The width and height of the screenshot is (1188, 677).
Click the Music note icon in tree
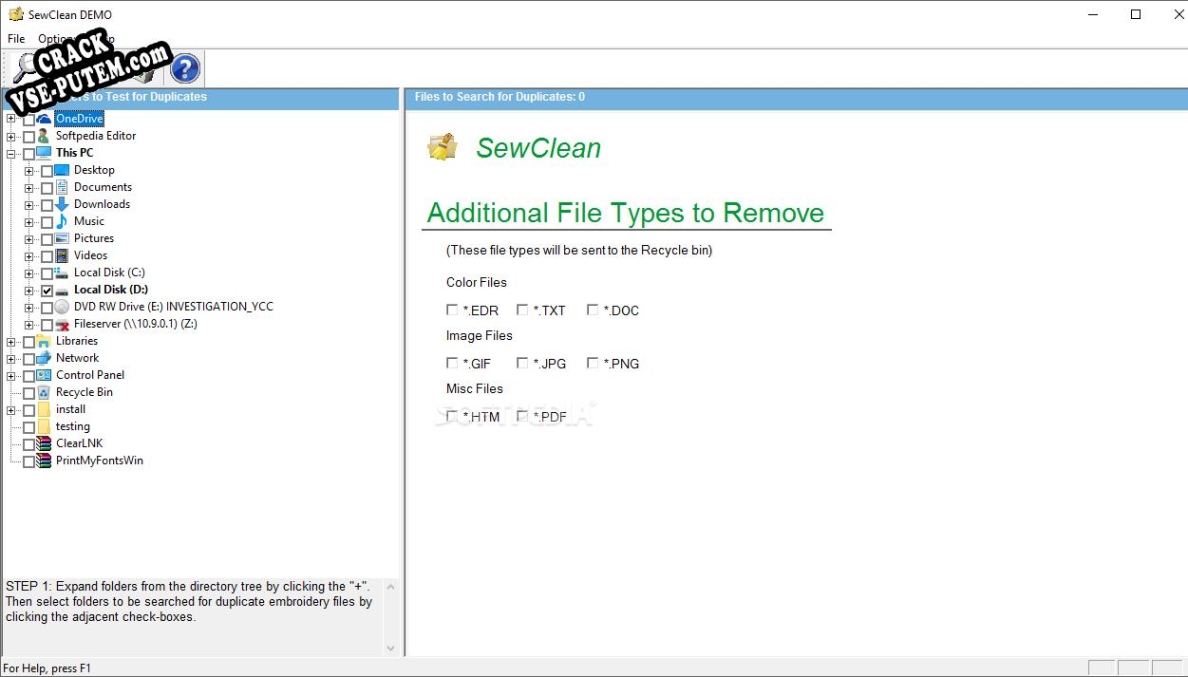62,221
